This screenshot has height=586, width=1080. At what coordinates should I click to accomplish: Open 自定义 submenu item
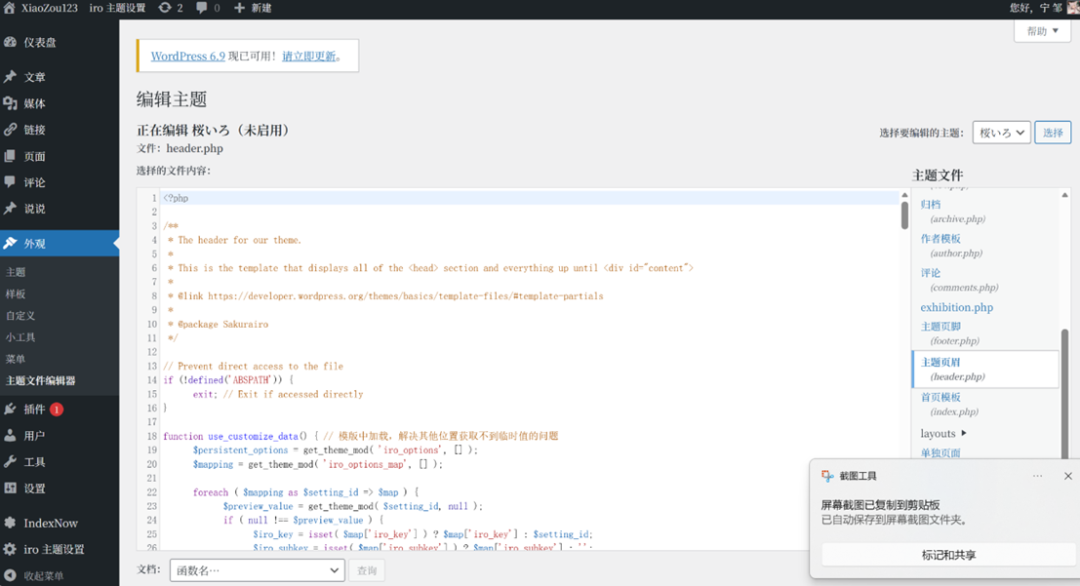(21, 315)
